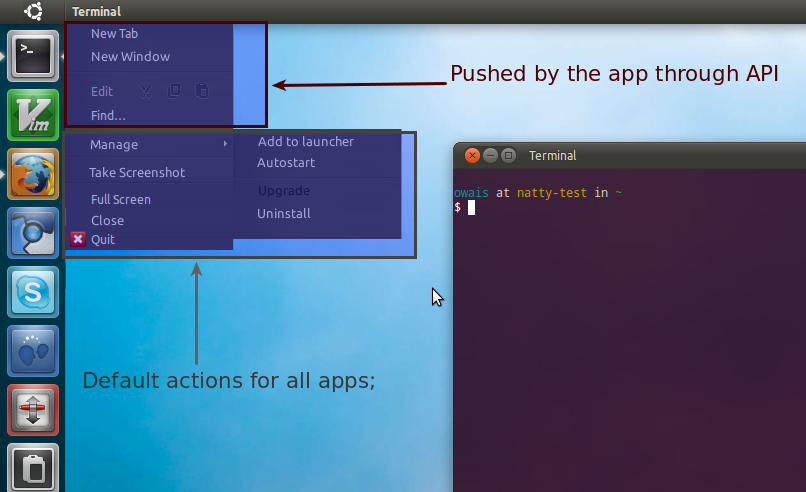Open the Pidgin messenger launcher icon
806x492 pixels.
pos(33,351)
